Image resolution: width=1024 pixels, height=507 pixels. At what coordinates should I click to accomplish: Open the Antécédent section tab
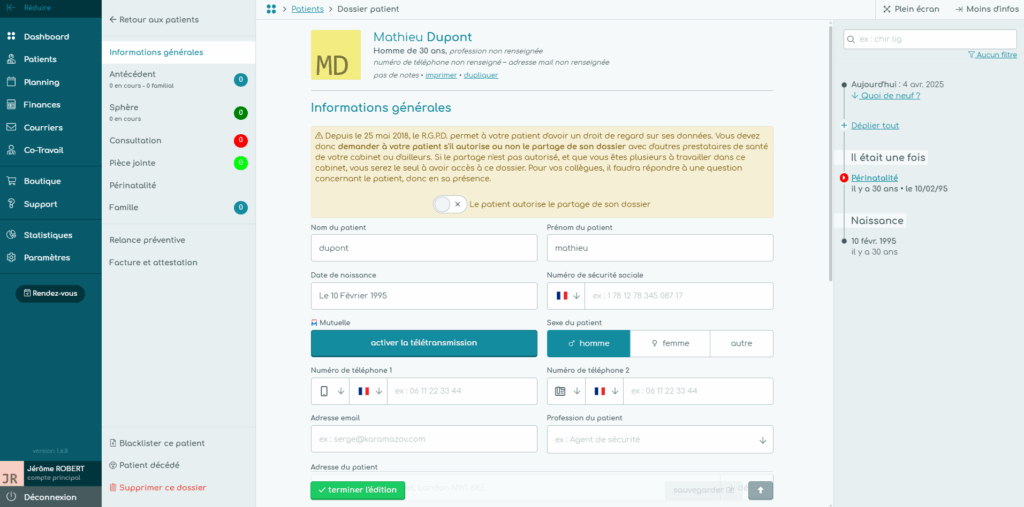pos(132,74)
